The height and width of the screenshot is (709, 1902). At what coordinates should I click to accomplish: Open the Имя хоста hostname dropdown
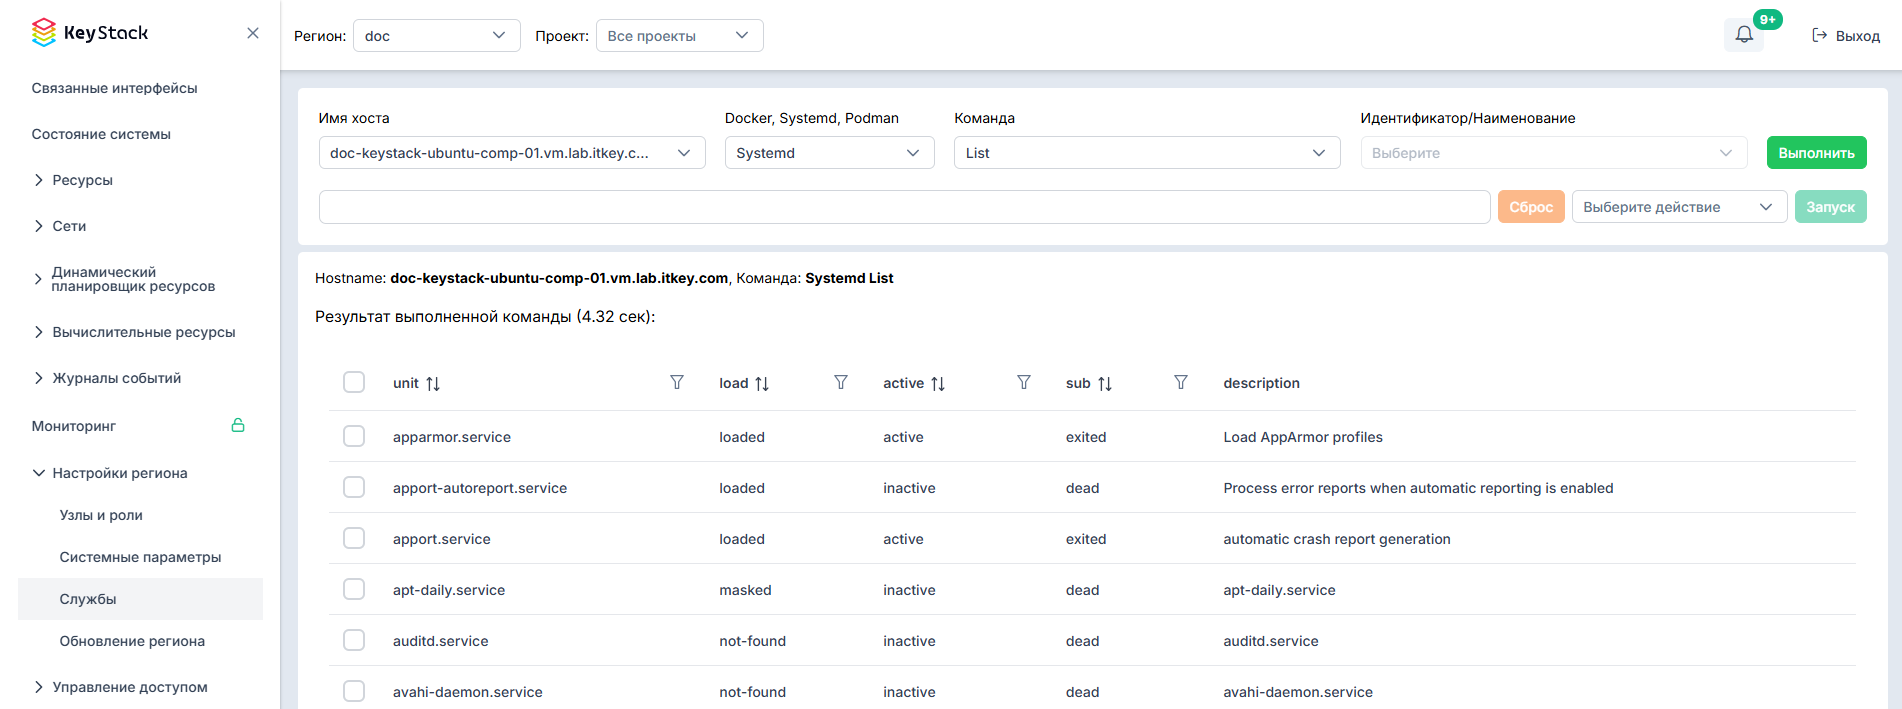512,153
